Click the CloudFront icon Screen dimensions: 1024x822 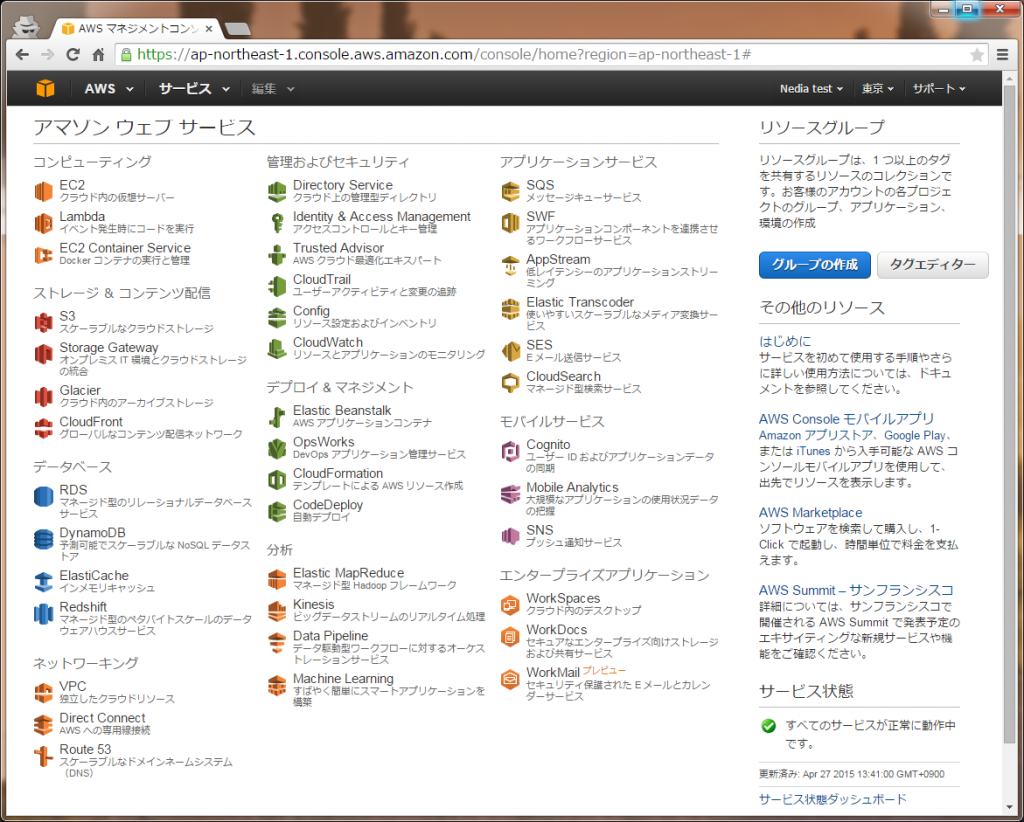tap(43, 428)
